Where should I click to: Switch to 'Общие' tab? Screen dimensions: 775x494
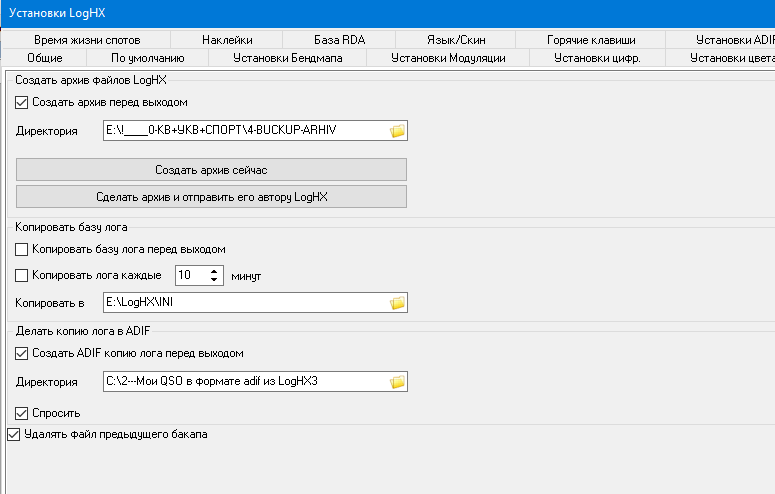[44, 58]
